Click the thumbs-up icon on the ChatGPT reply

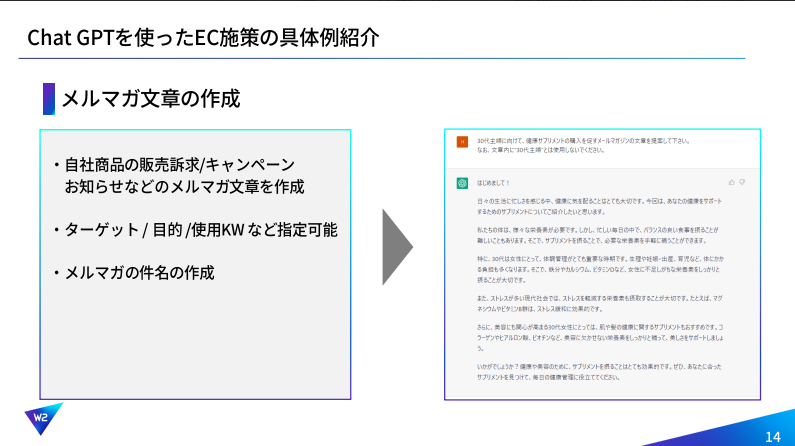point(731,182)
